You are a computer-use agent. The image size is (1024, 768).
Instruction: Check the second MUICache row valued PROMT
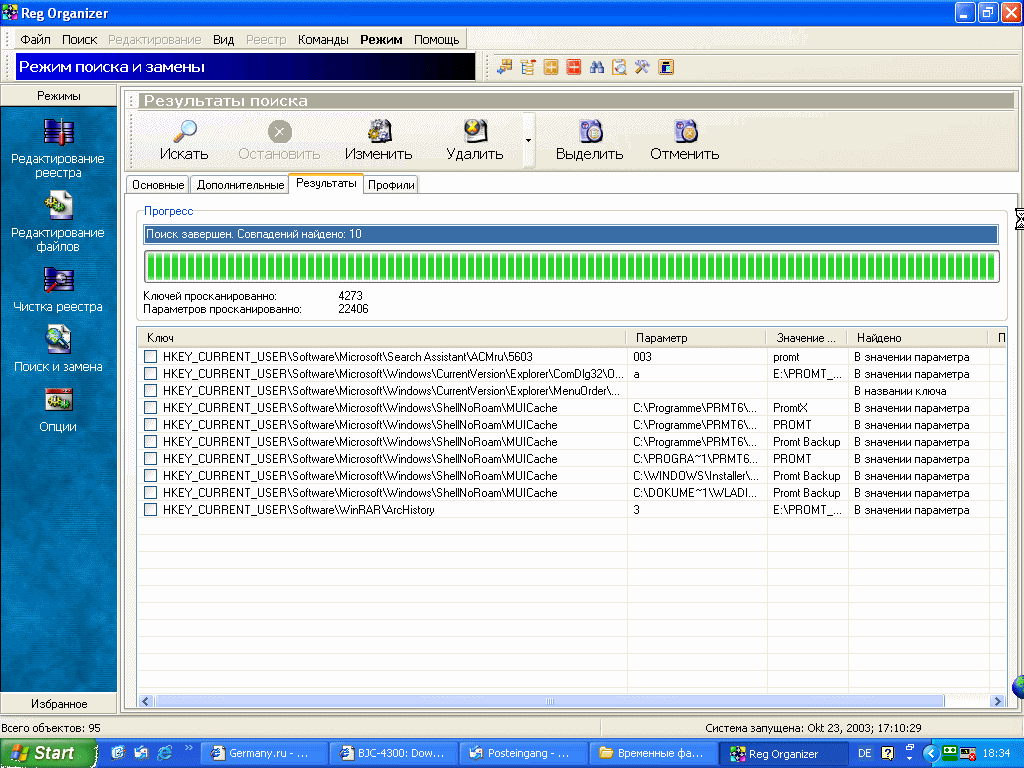(150, 424)
